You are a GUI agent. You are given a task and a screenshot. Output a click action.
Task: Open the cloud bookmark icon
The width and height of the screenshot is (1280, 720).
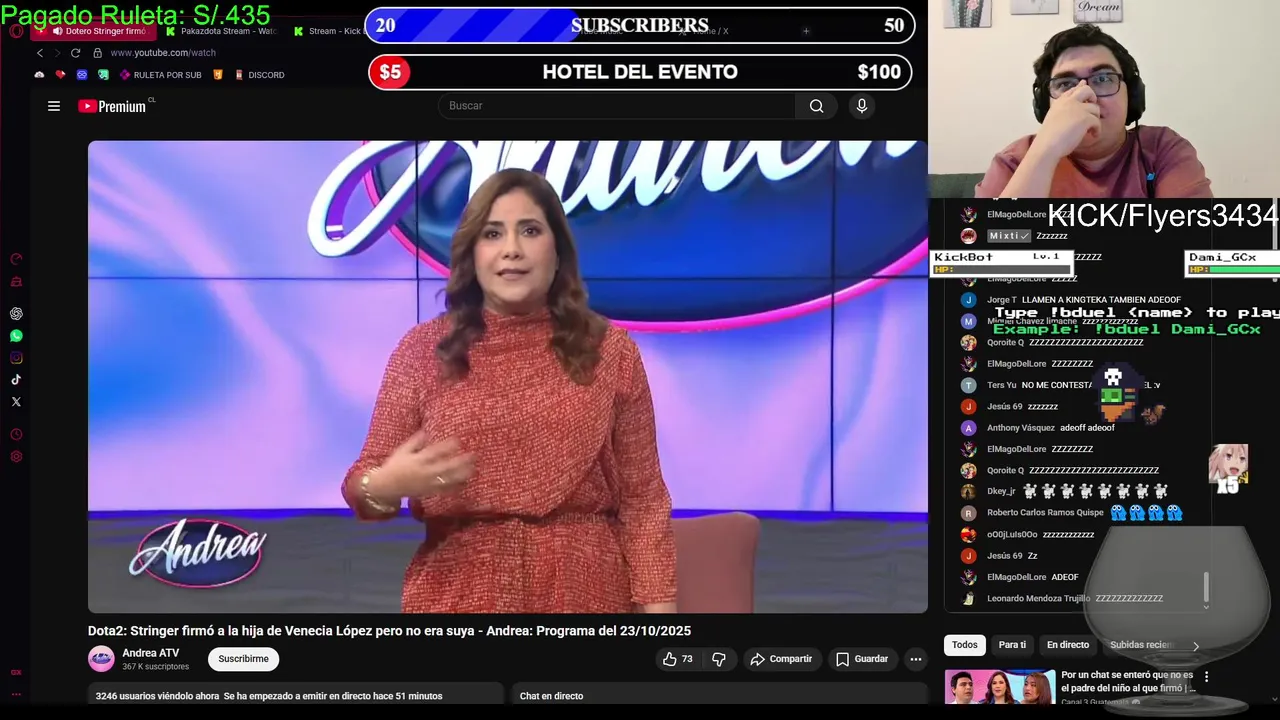pyautogui.click(x=39, y=75)
